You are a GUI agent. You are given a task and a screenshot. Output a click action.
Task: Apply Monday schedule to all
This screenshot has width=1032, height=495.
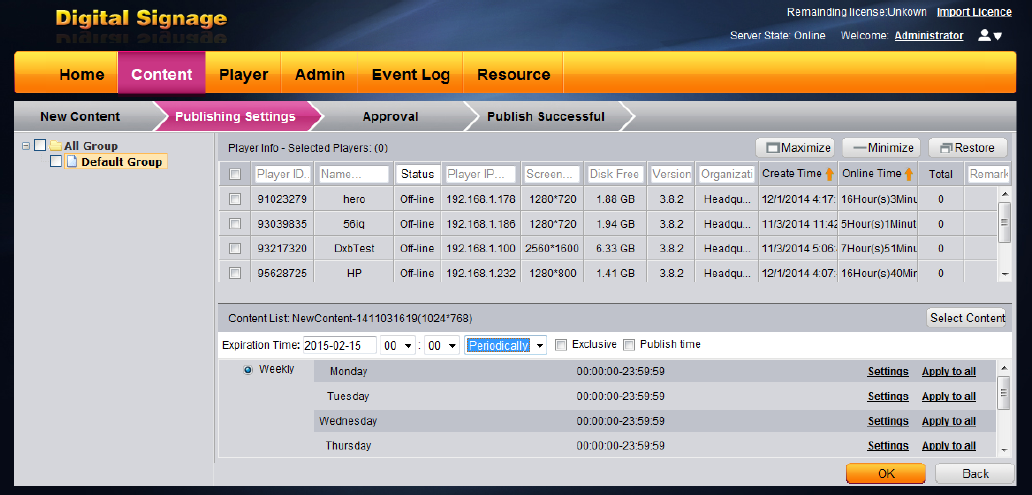(x=948, y=371)
